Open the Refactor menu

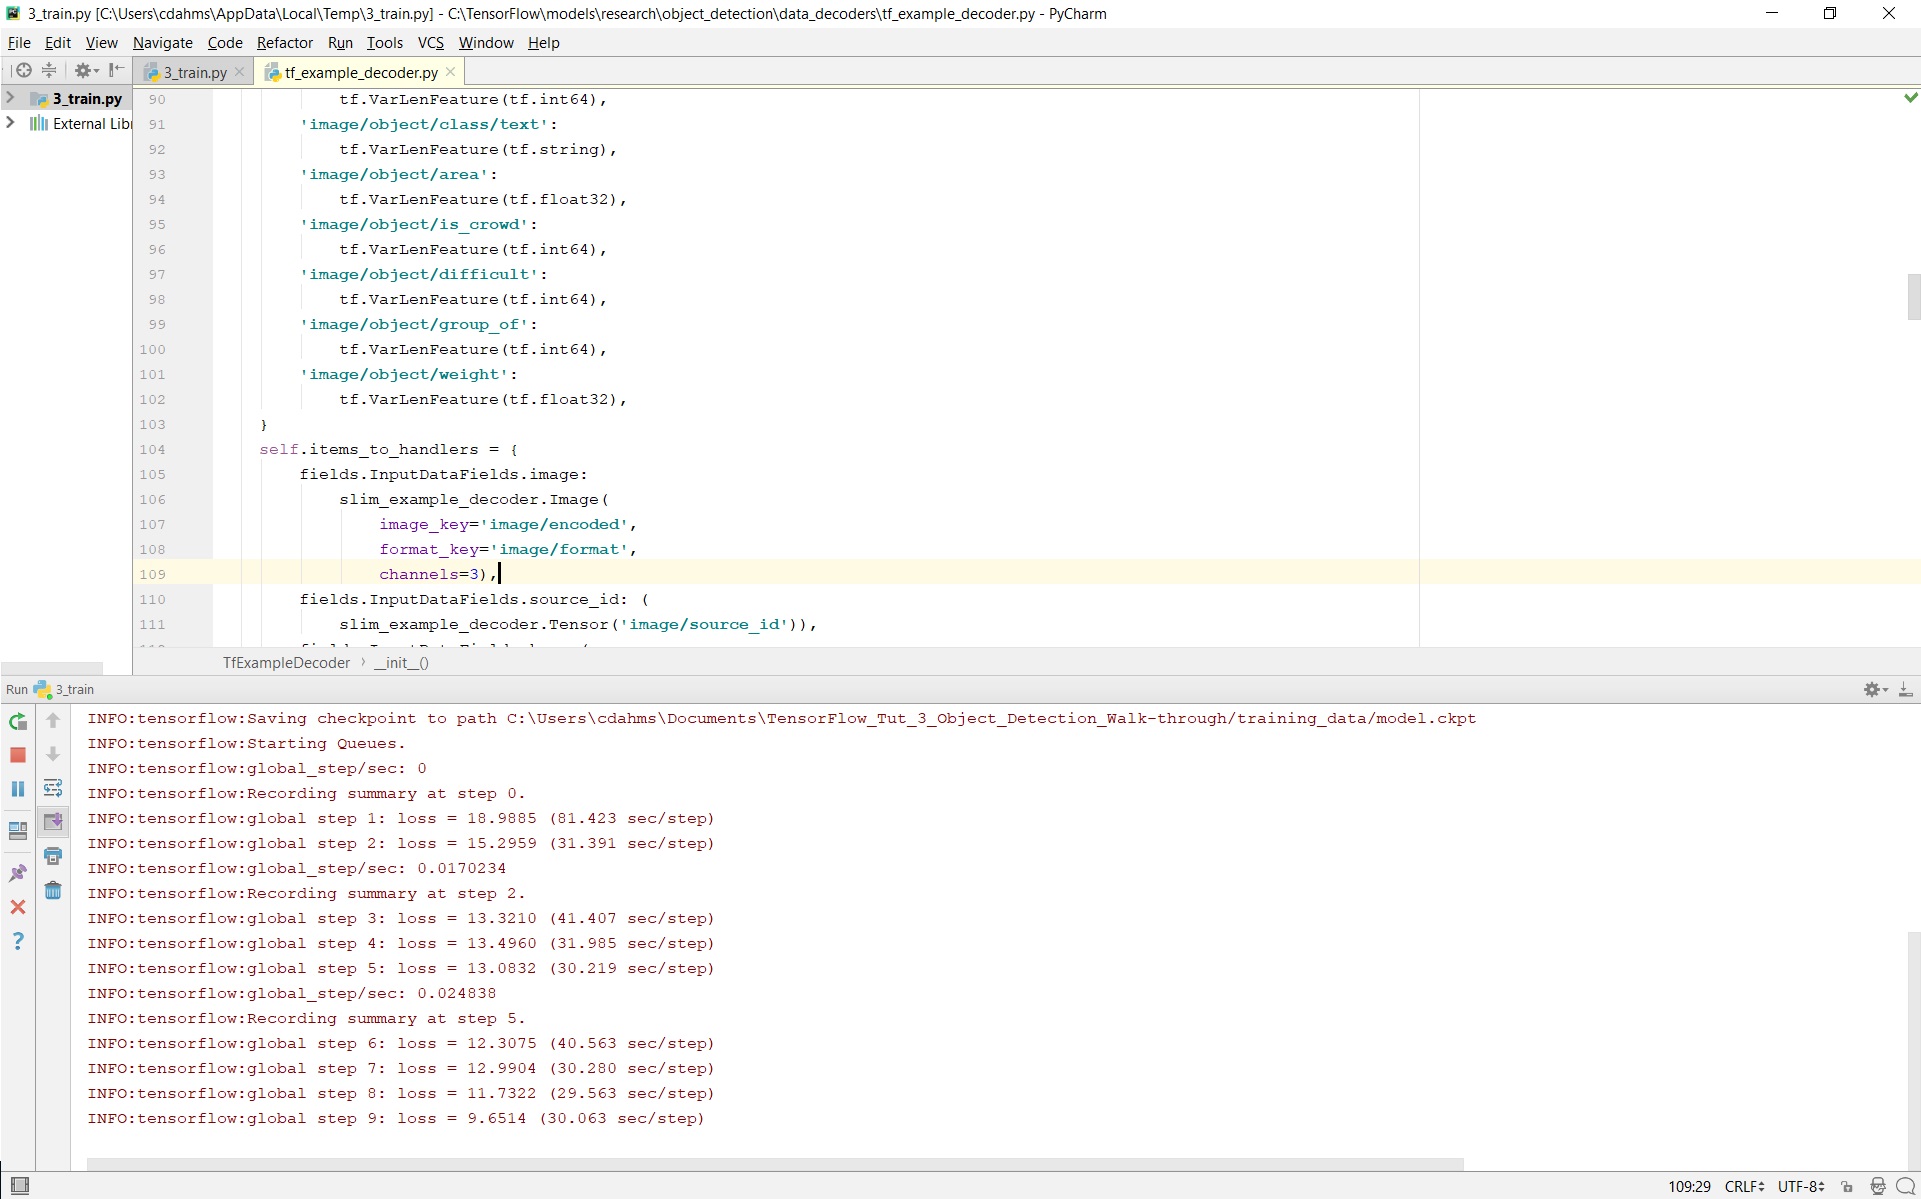284,43
